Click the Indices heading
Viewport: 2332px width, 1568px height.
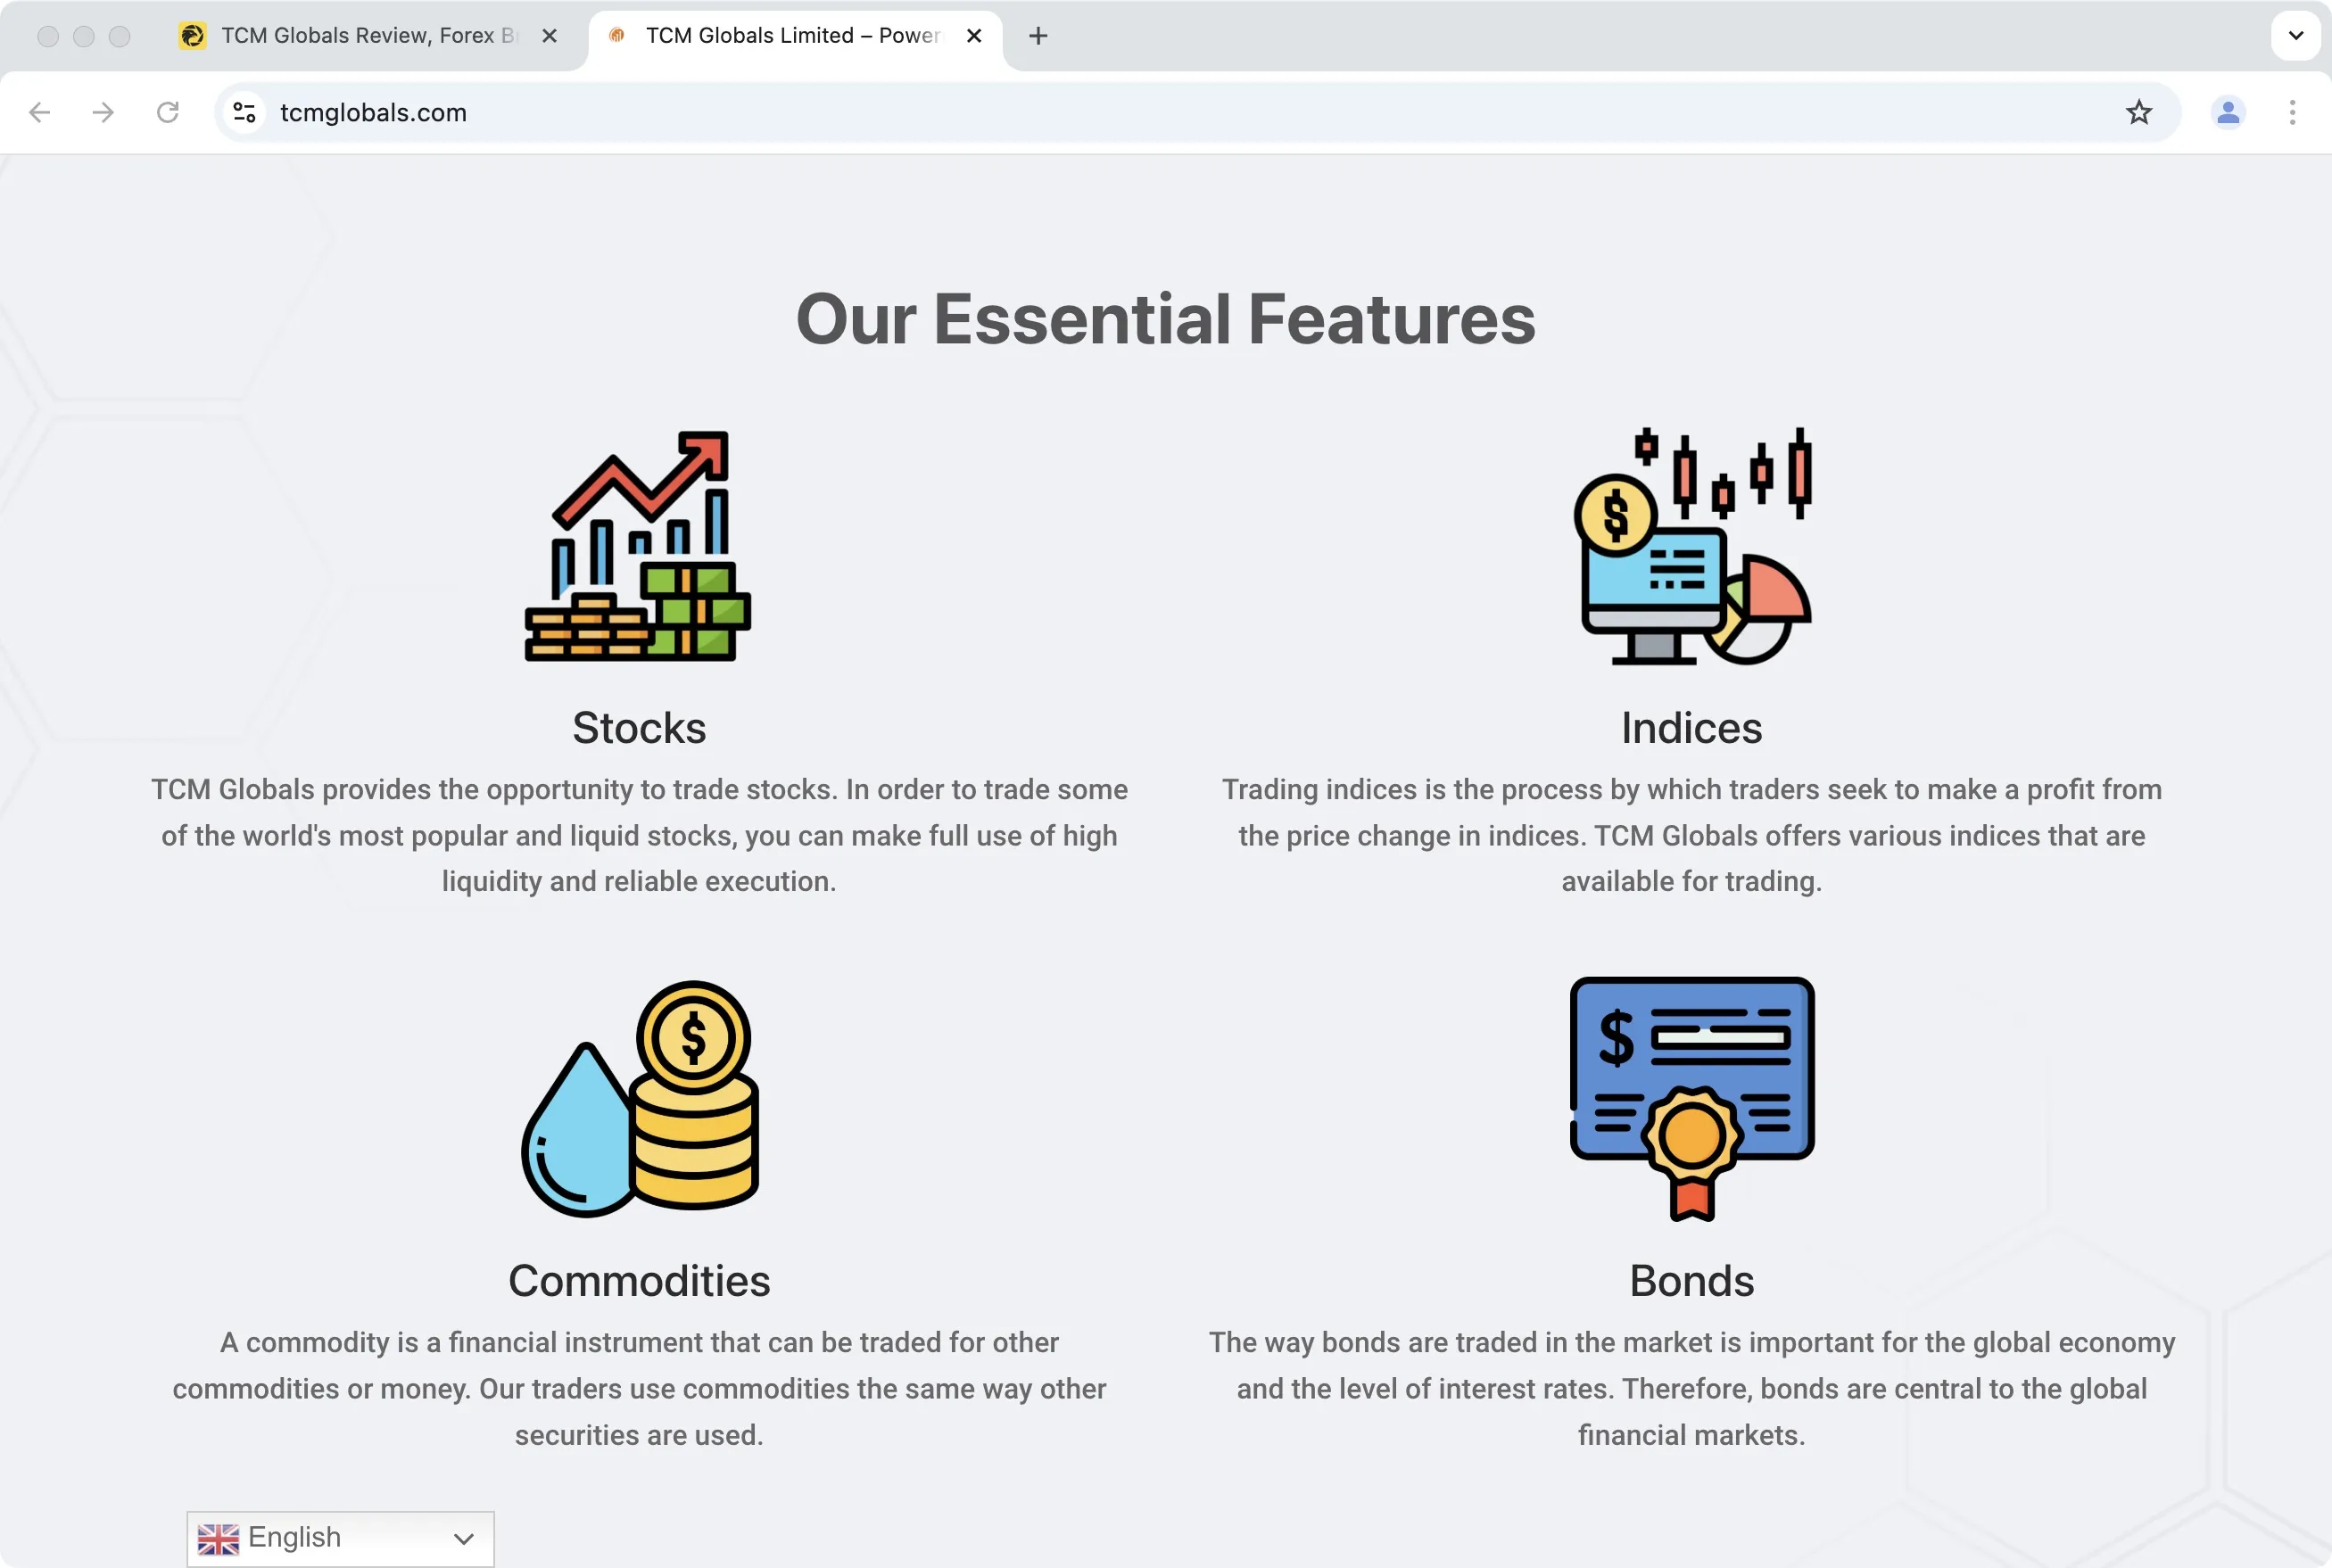point(1692,728)
